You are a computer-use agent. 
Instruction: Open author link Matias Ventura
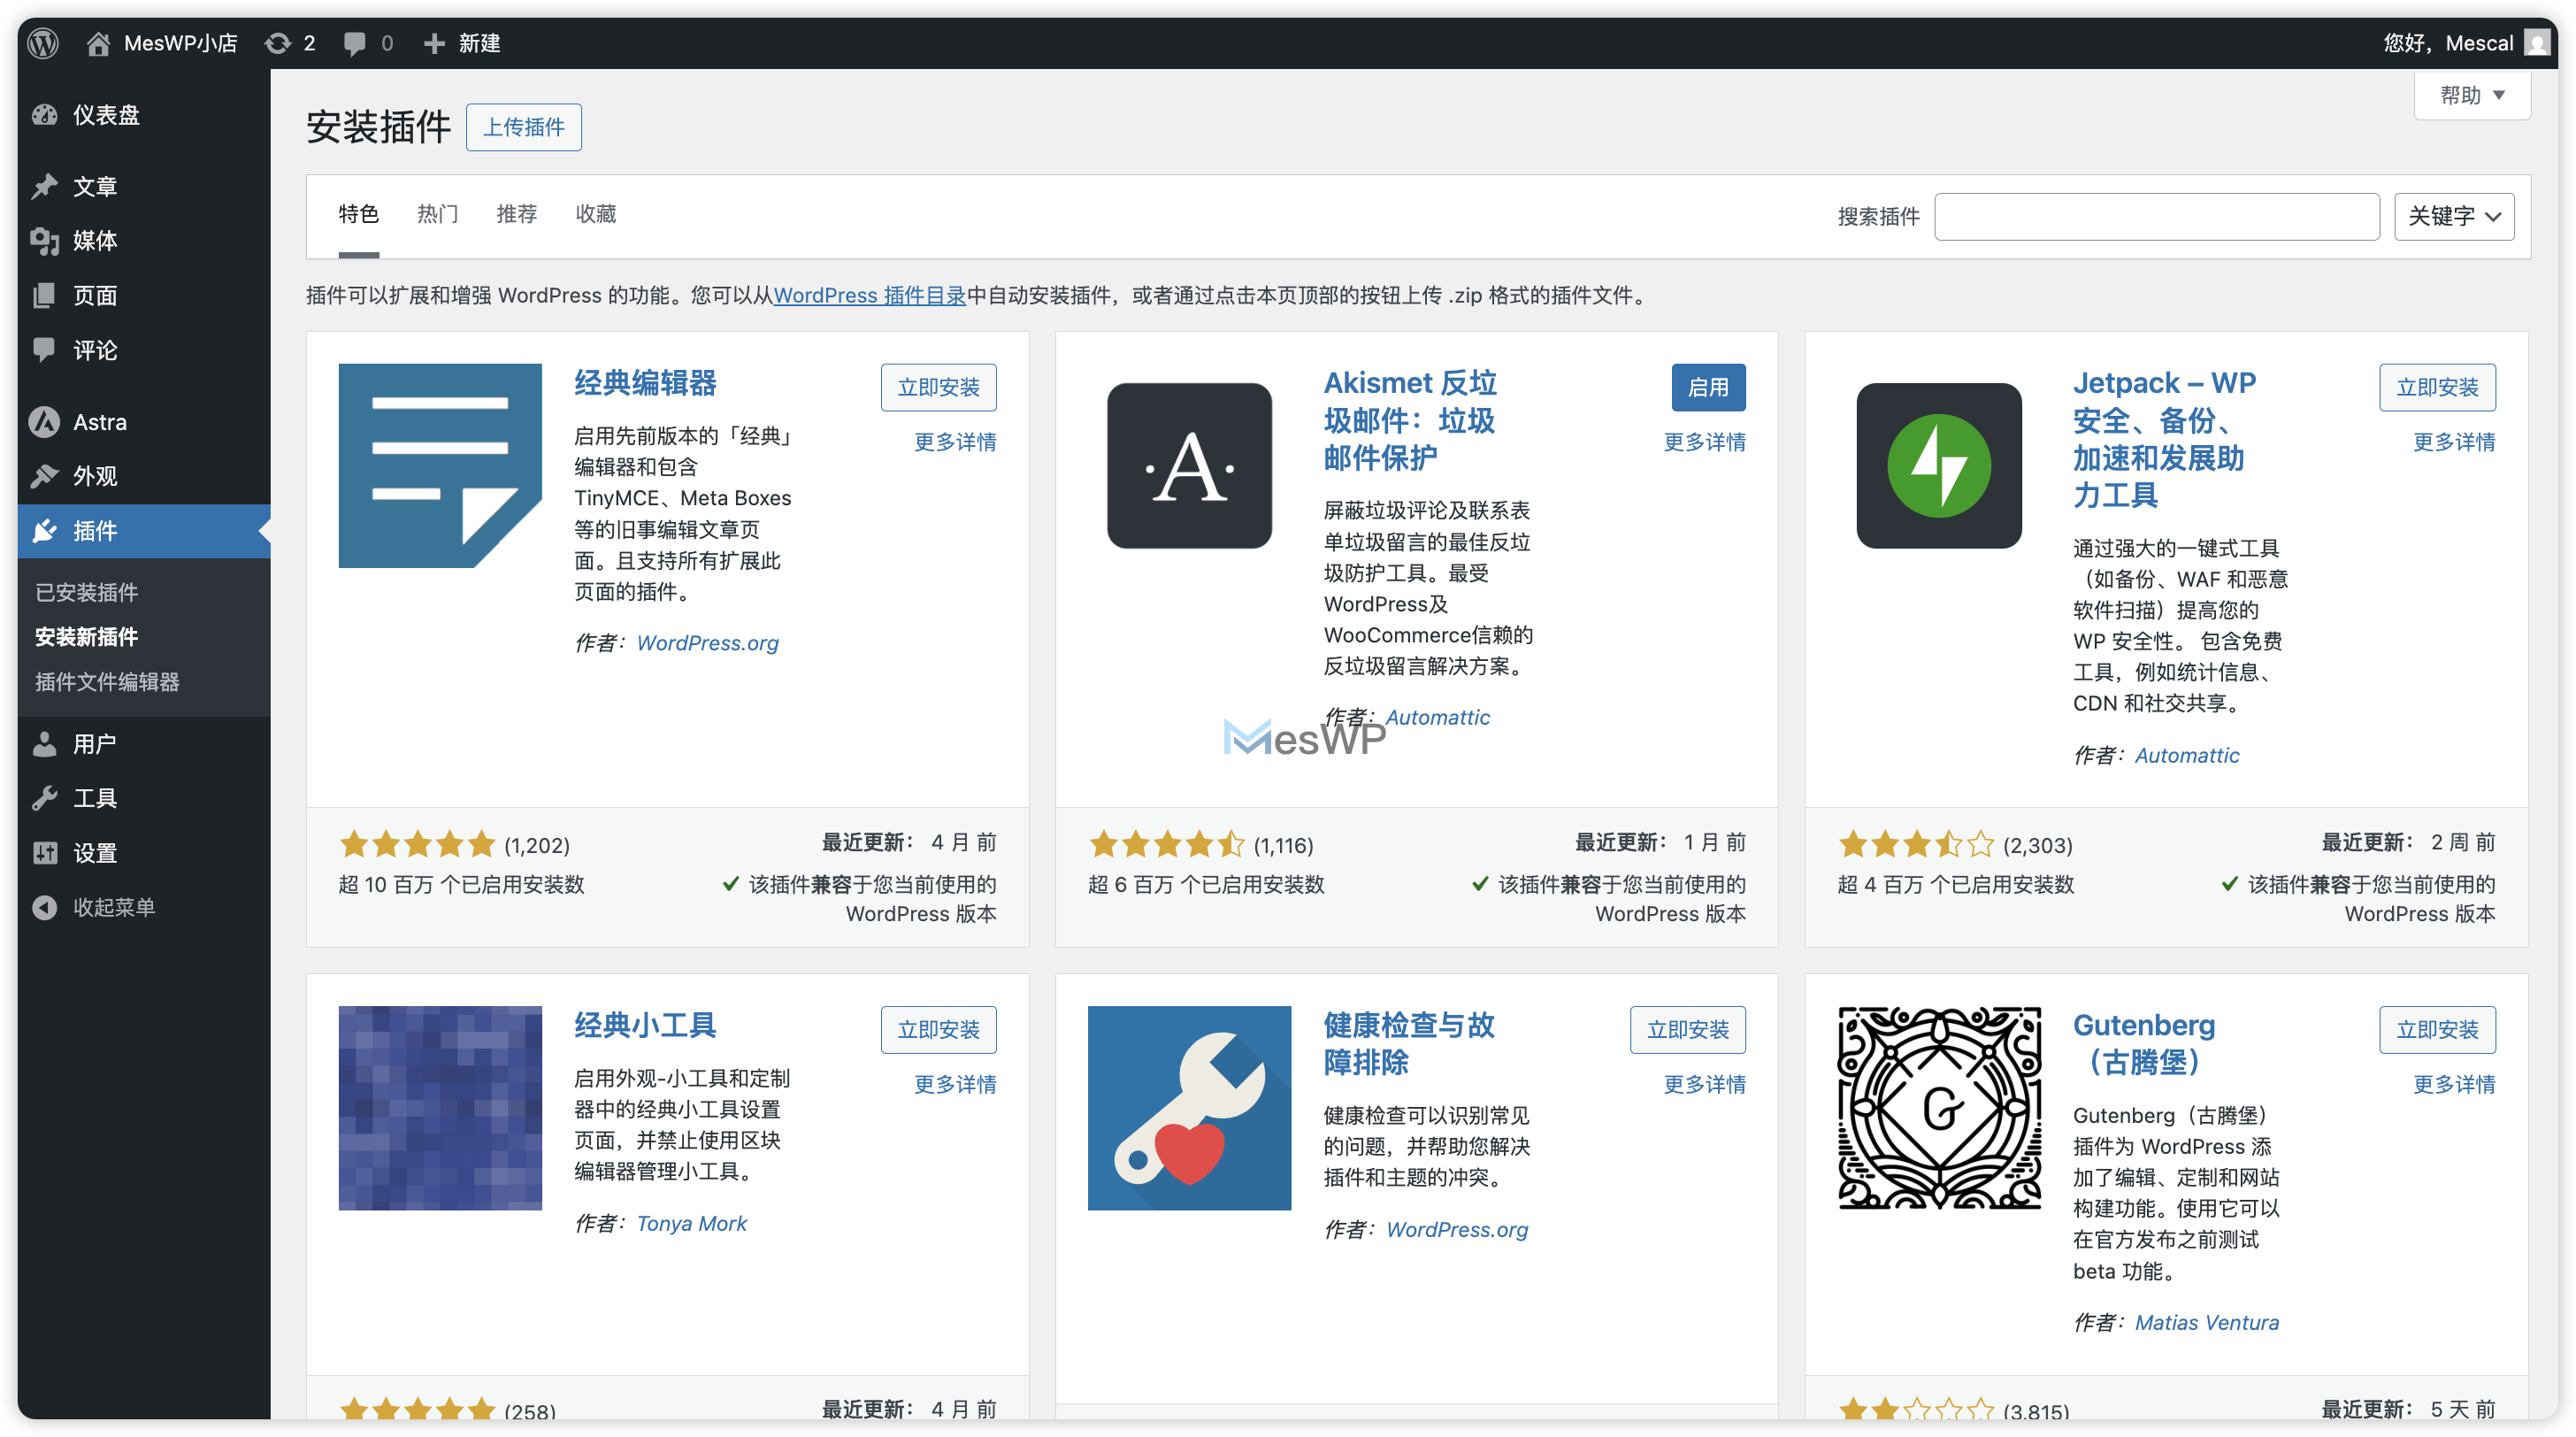click(2207, 1323)
